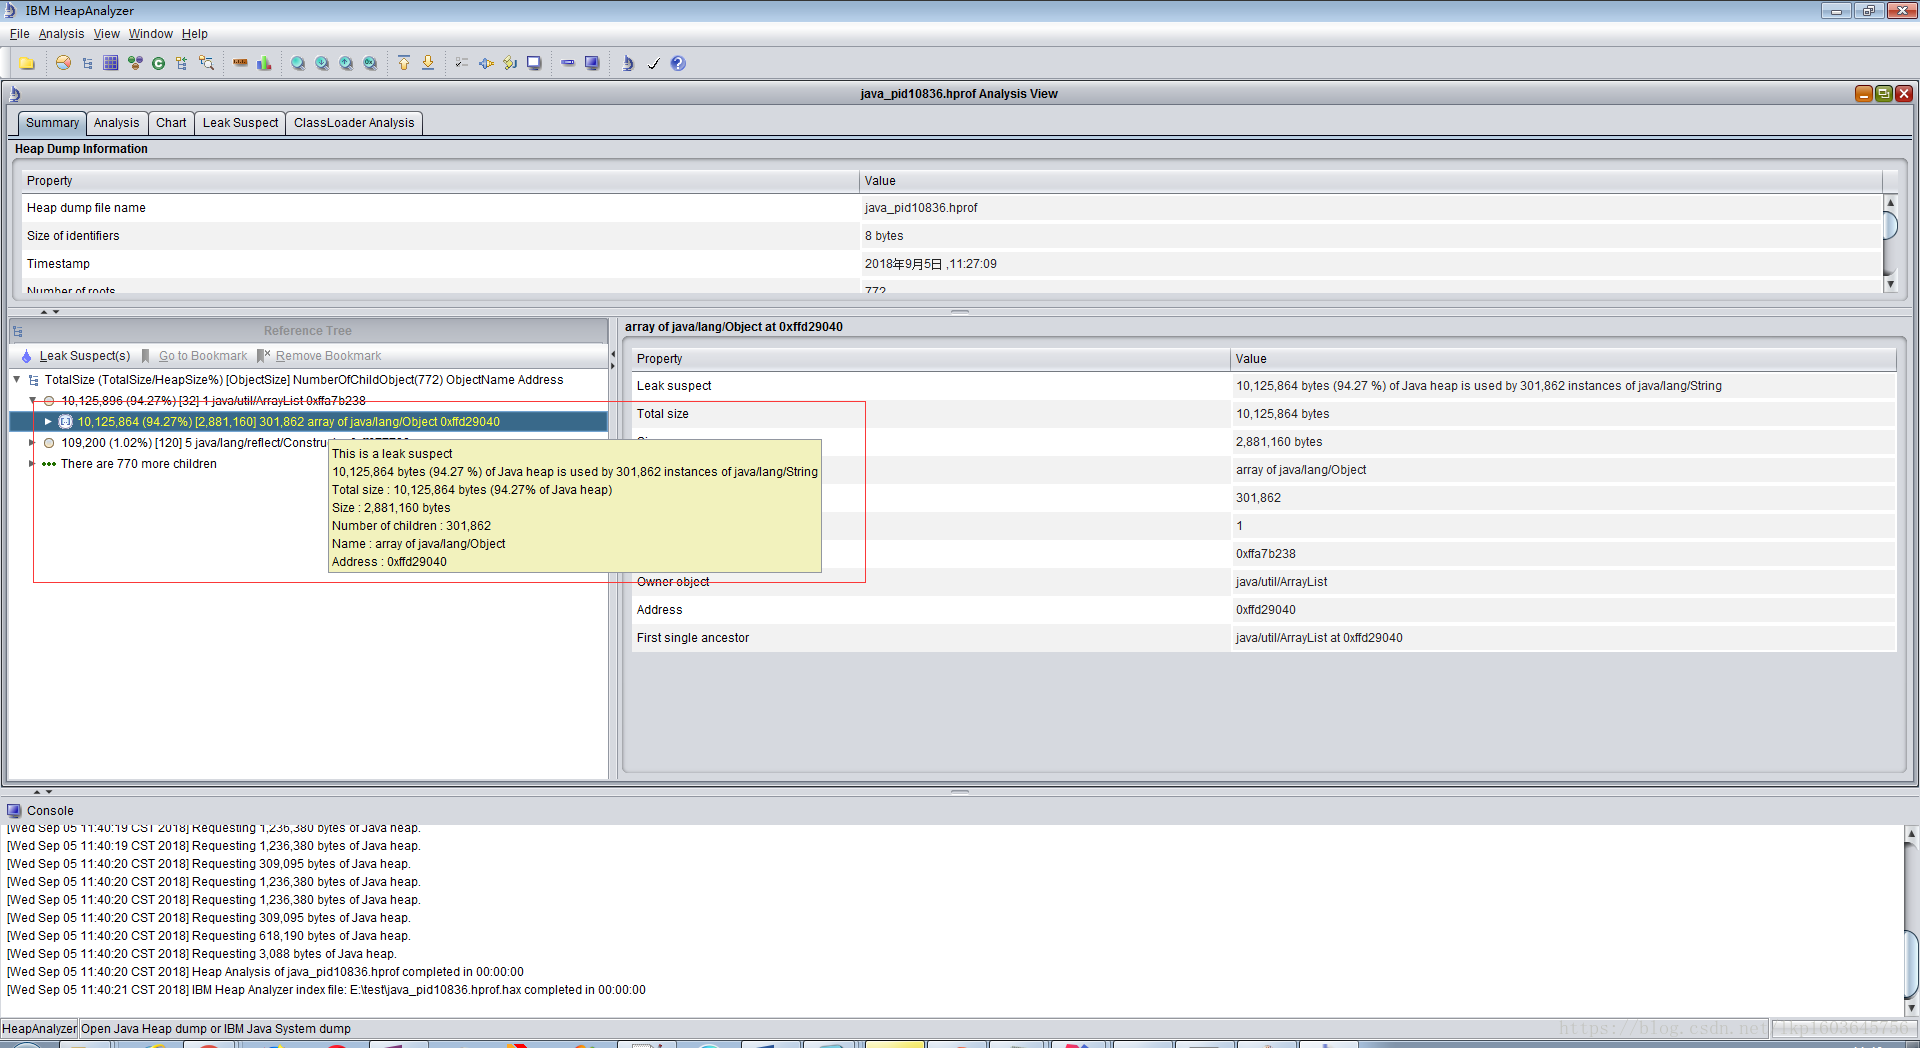1920x1048 pixels.
Task: Click the divider arrows above the Console
Action: click(43, 791)
